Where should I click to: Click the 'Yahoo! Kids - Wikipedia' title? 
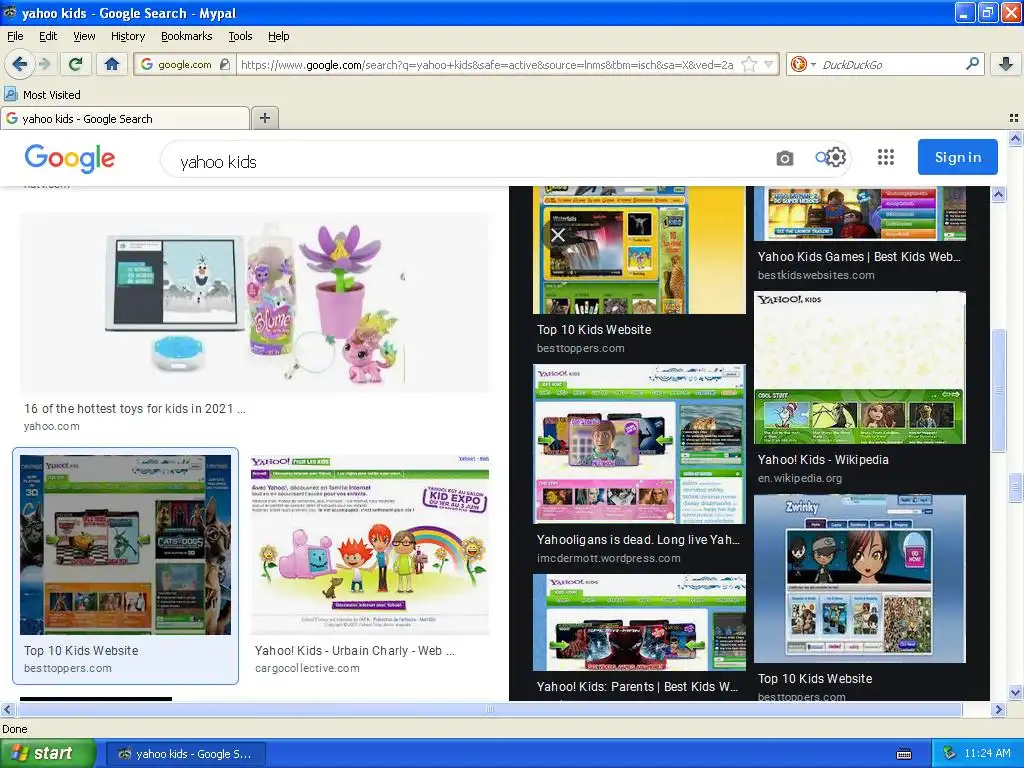pos(823,459)
